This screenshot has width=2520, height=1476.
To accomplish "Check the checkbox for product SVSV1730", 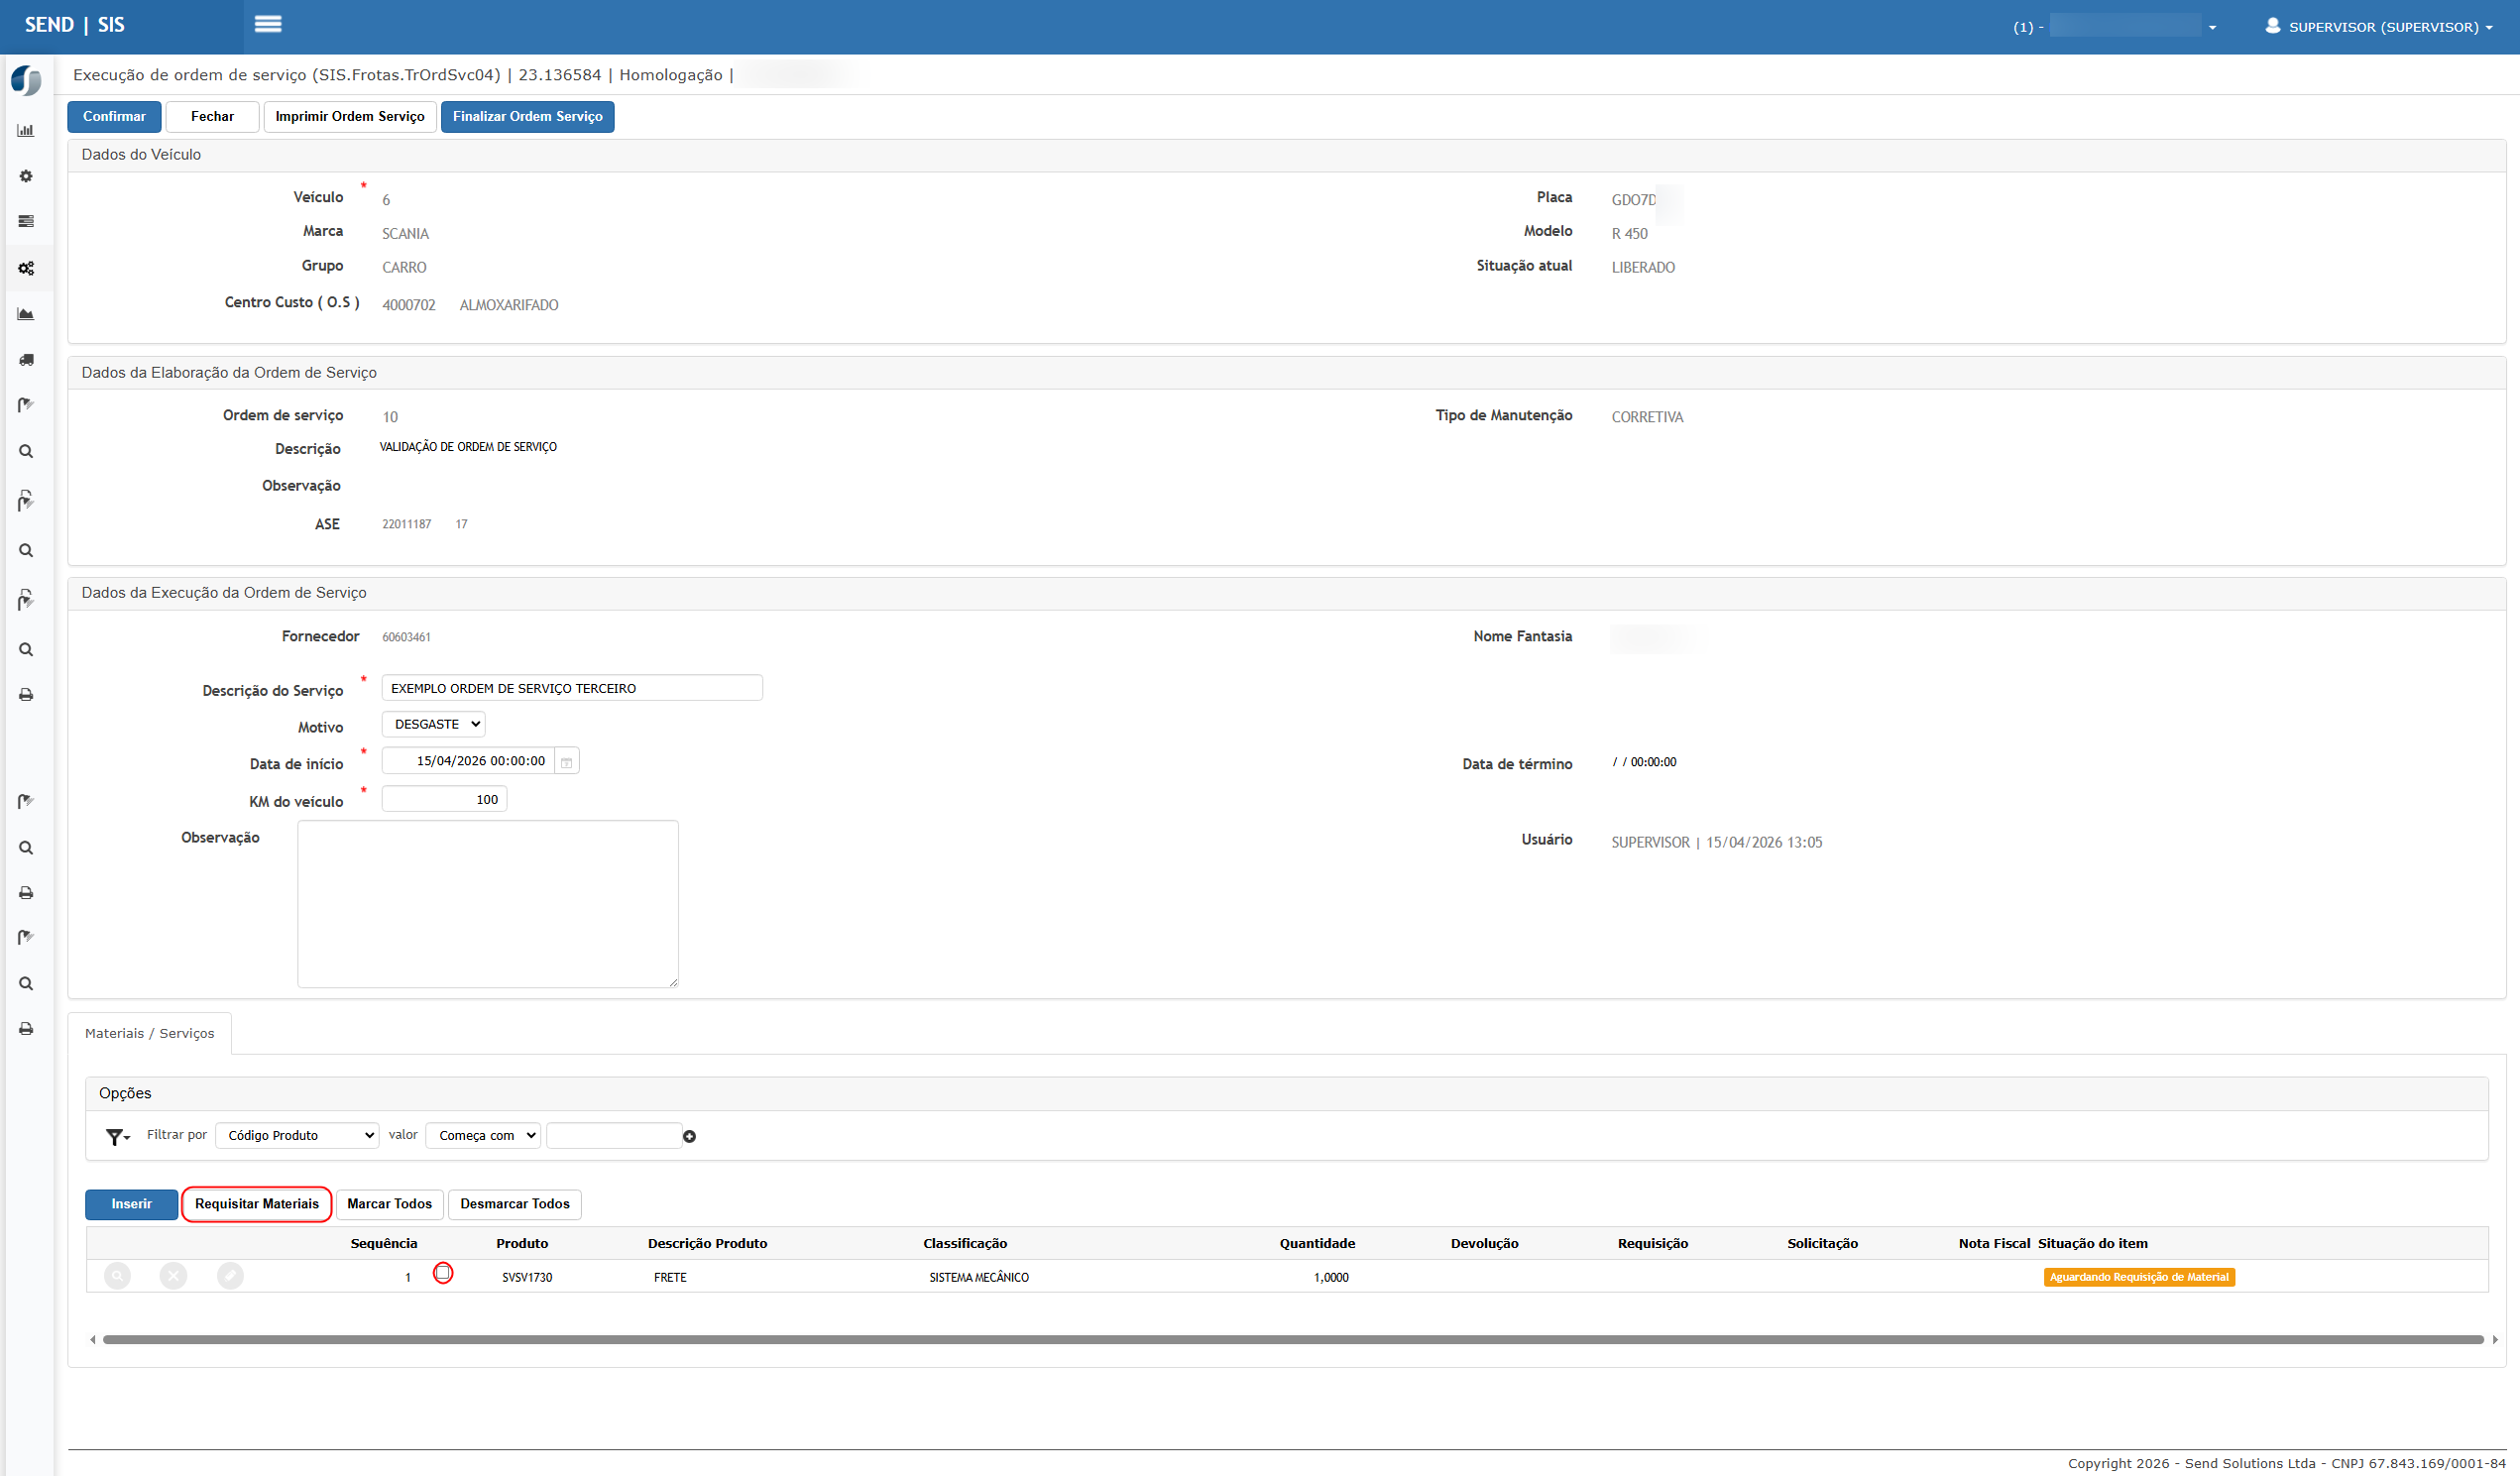I will point(443,1273).
